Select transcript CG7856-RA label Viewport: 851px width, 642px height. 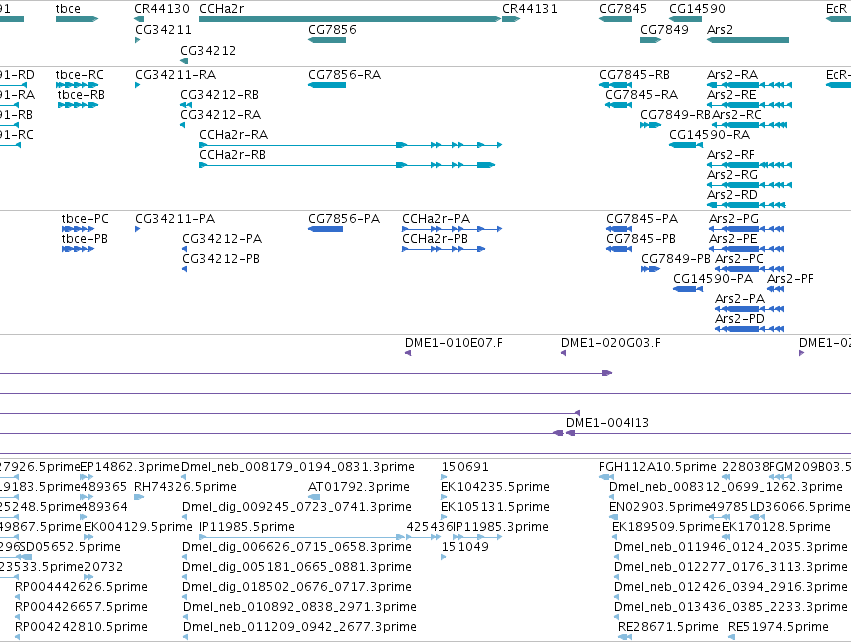(x=344, y=74)
